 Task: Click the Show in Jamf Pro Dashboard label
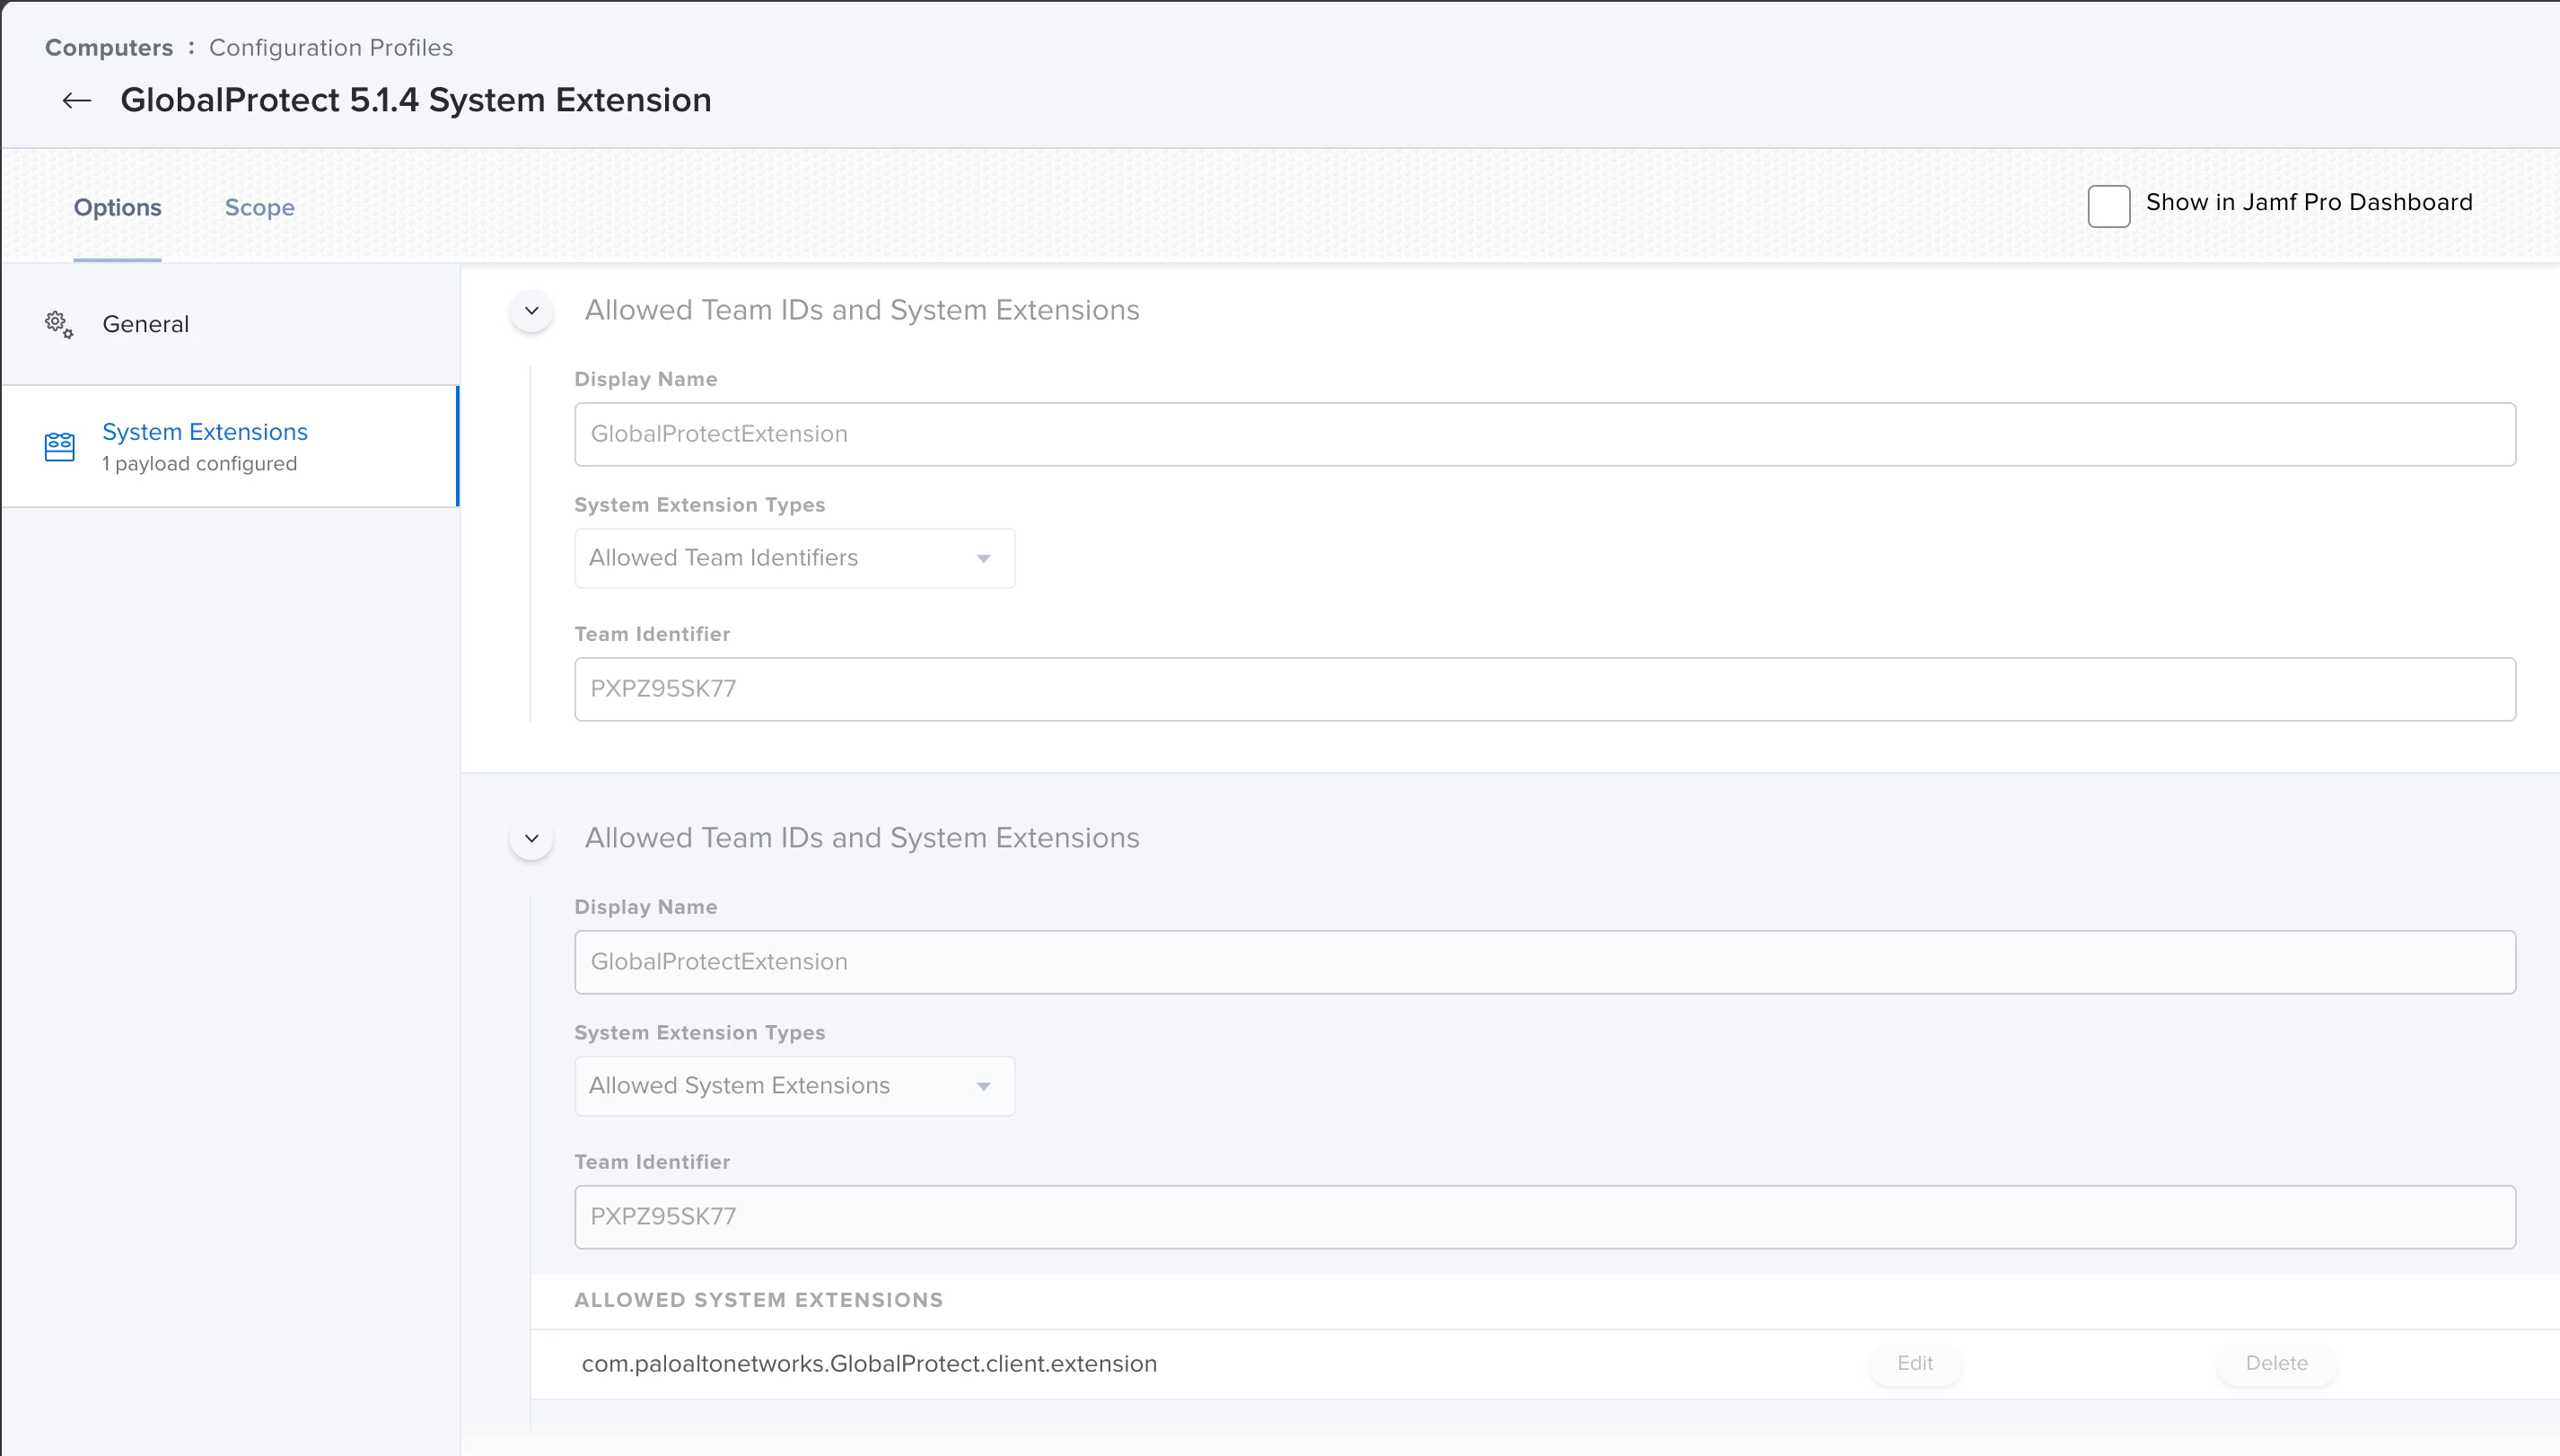pyautogui.click(x=2309, y=202)
